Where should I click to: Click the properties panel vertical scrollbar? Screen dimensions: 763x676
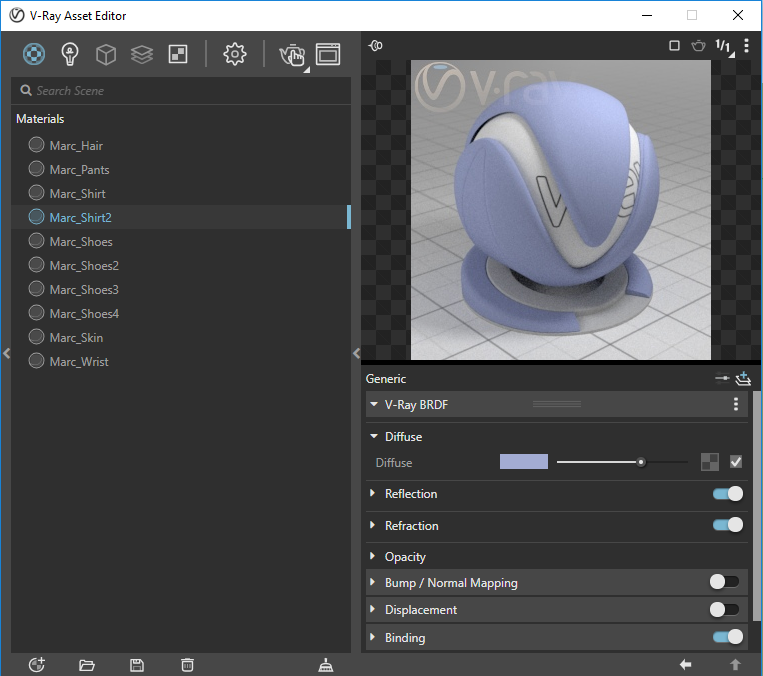coord(757,505)
